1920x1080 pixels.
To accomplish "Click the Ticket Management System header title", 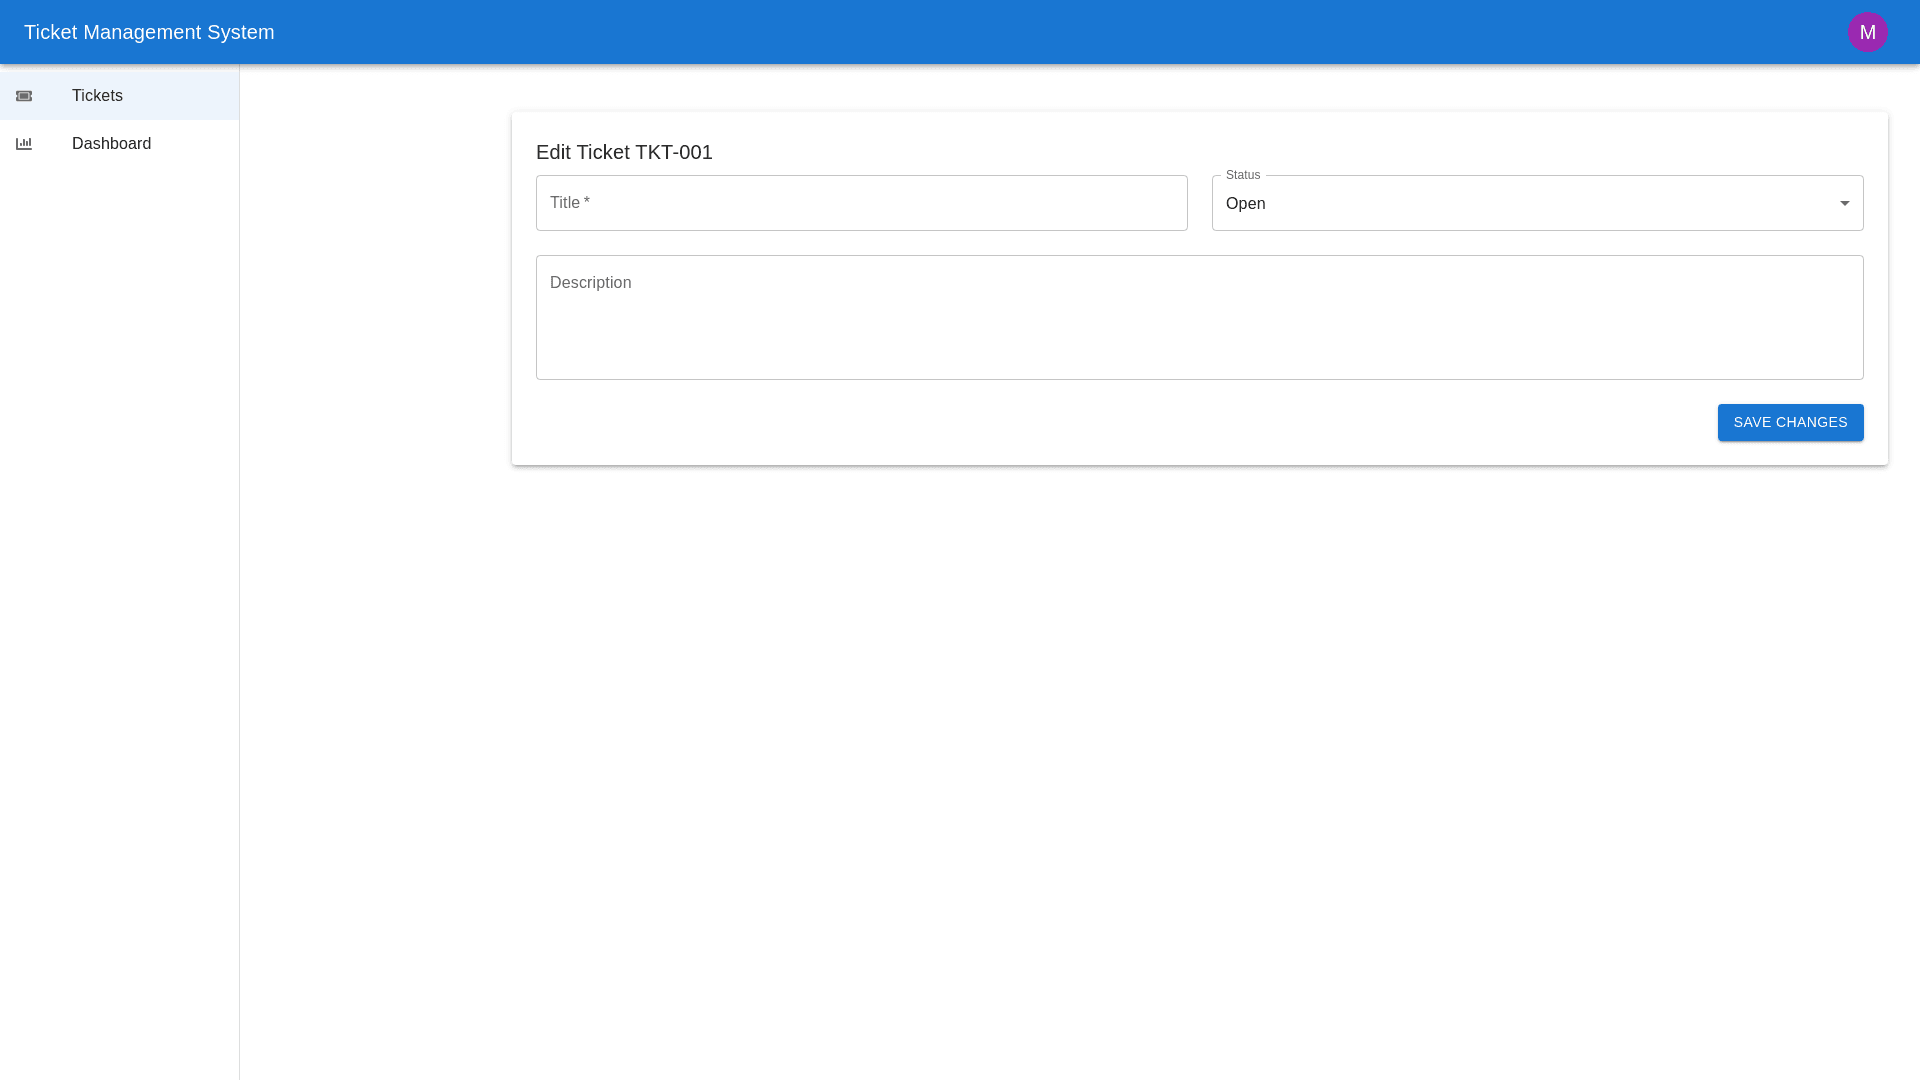I will click(149, 32).
